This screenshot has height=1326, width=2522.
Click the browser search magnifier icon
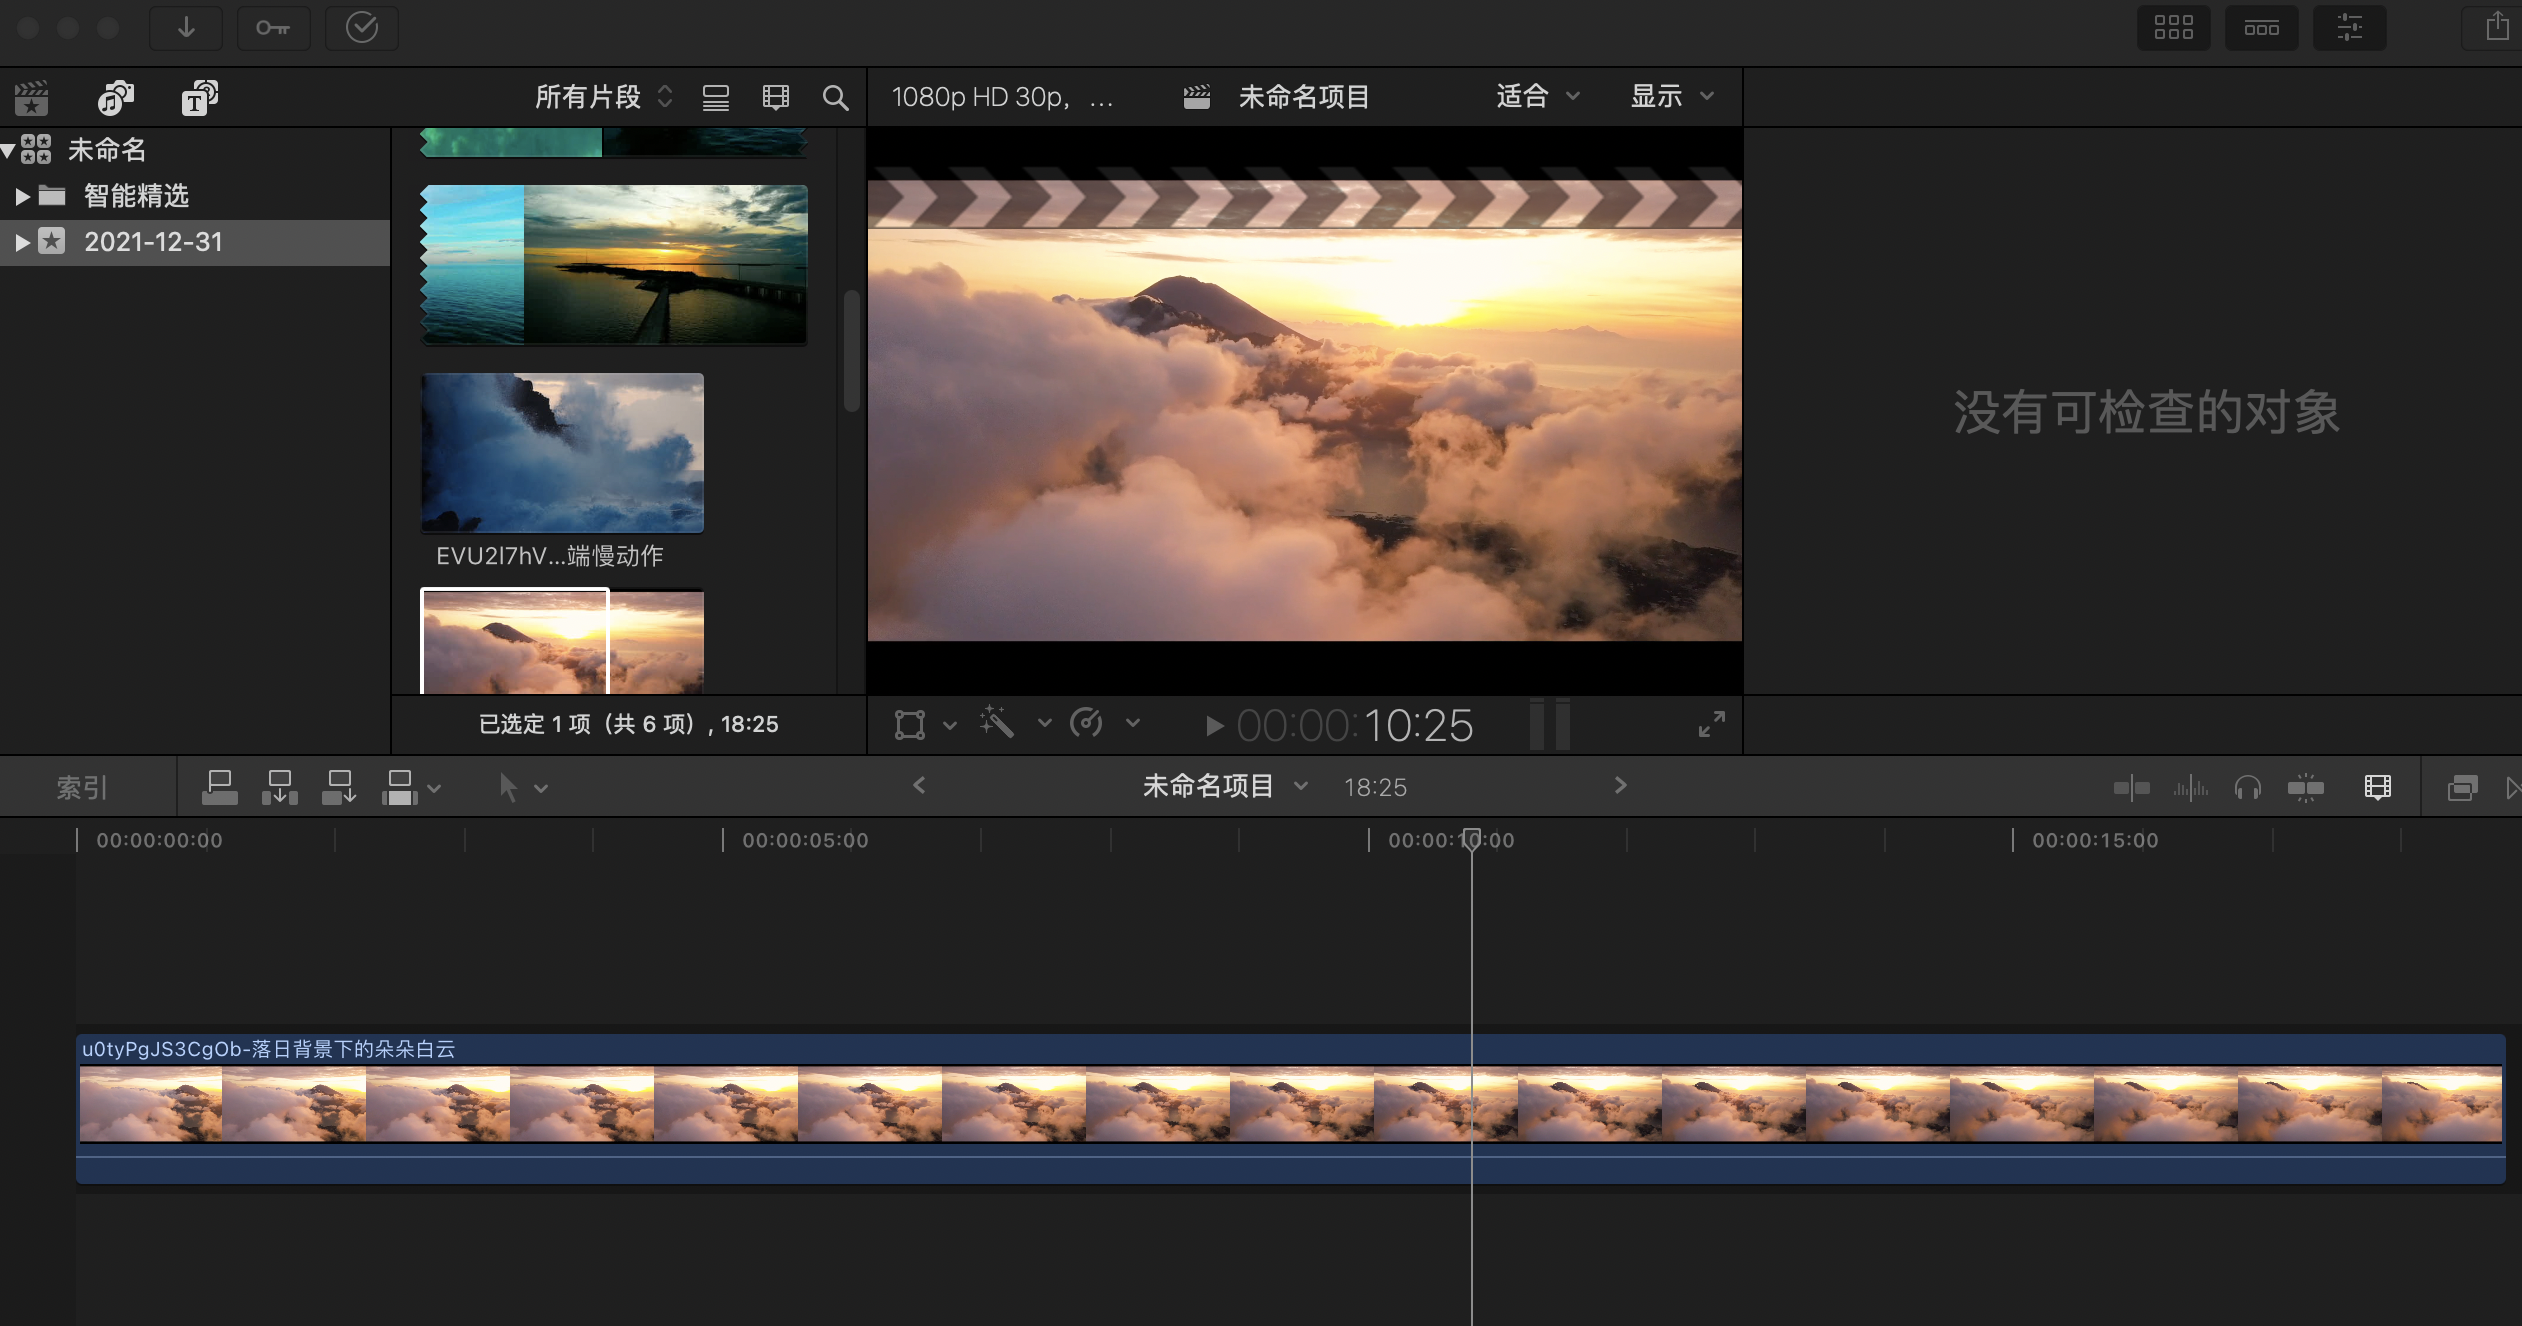pyautogui.click(x=835, y=97)
